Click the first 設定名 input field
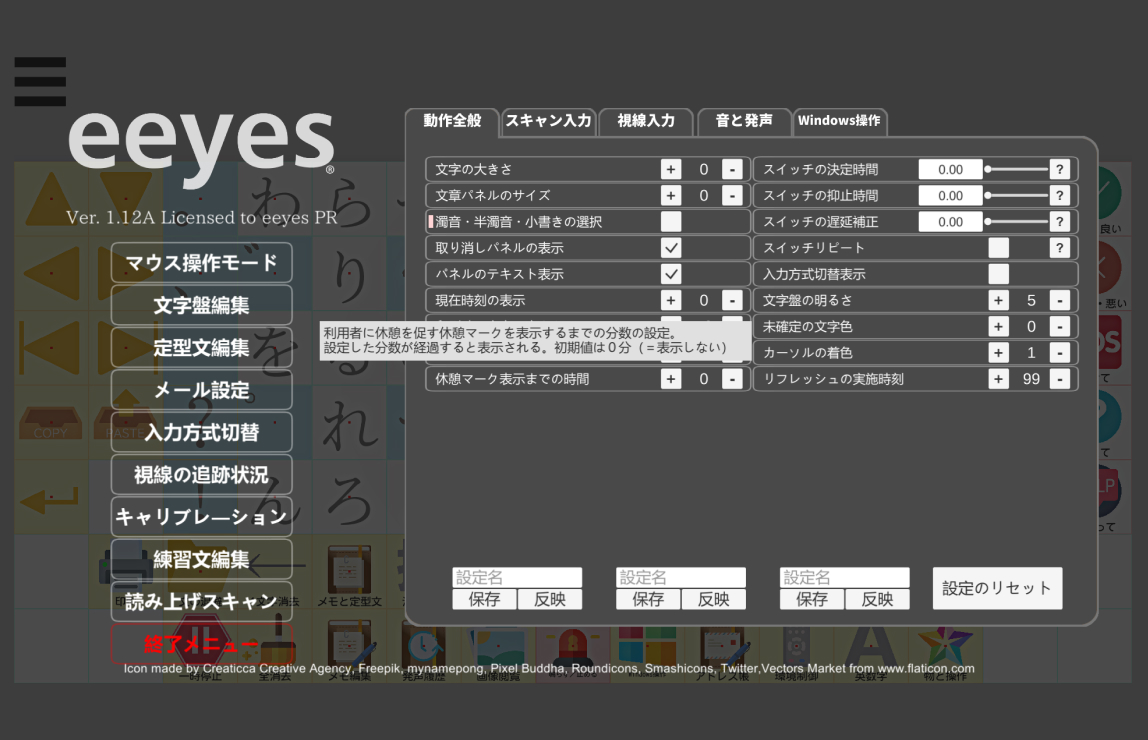The height and width of the screenshot is (740, 1148). (517, 578)
